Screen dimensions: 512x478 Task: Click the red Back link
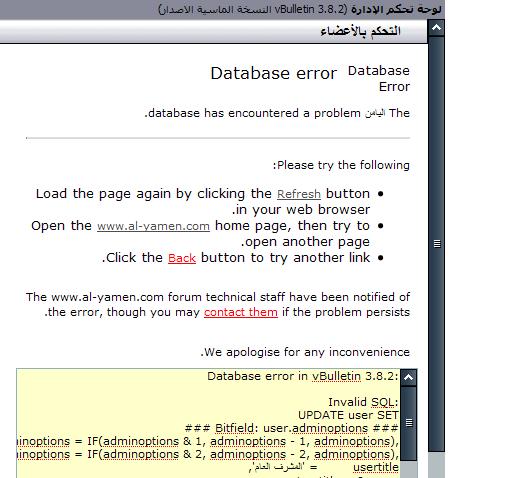click(182, 258)
